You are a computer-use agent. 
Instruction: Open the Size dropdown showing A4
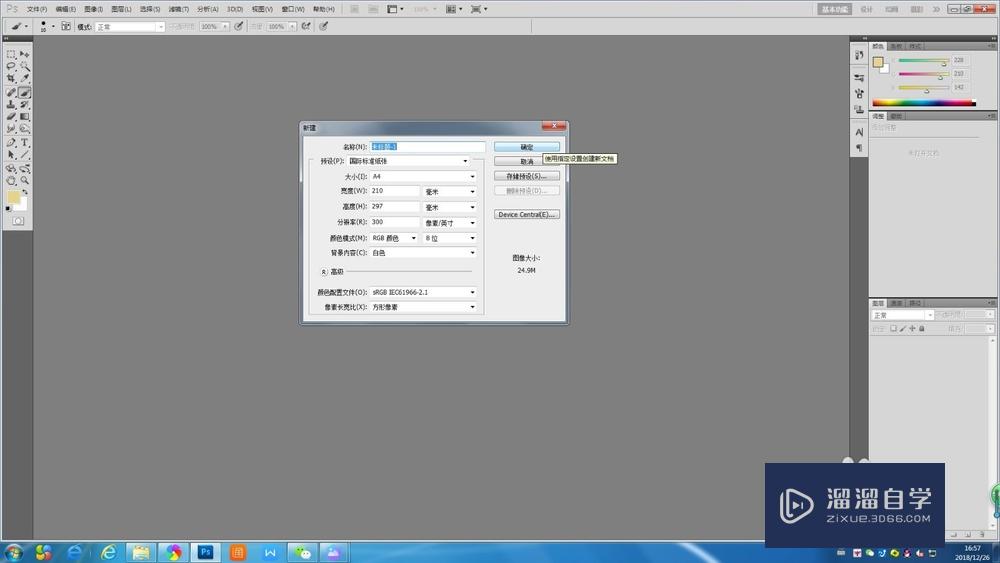(x=423, y=177)
